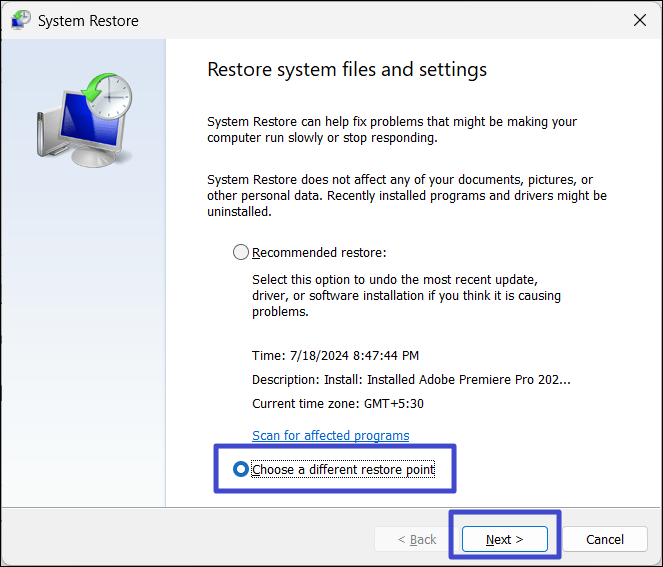This screenshot has height=567, width=663.
Task: Open Scan for affected programs link
Action: click(x=331, y=435)
